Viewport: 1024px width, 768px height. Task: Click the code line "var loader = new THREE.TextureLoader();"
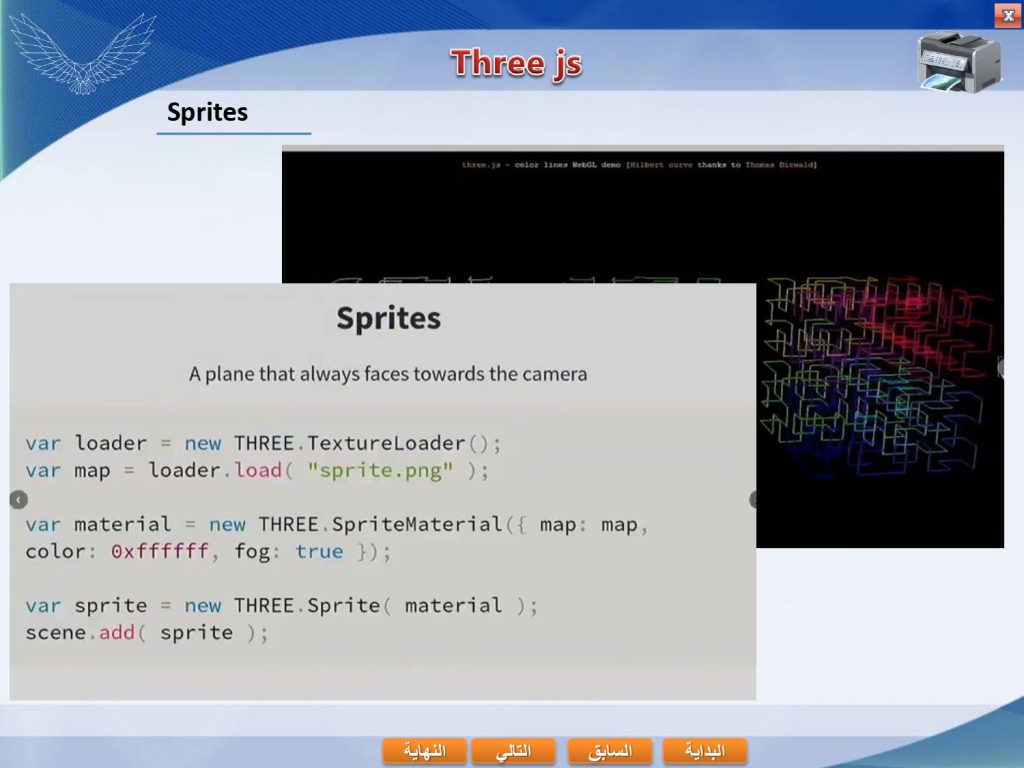pyautogui.click(x=263, y=443)
